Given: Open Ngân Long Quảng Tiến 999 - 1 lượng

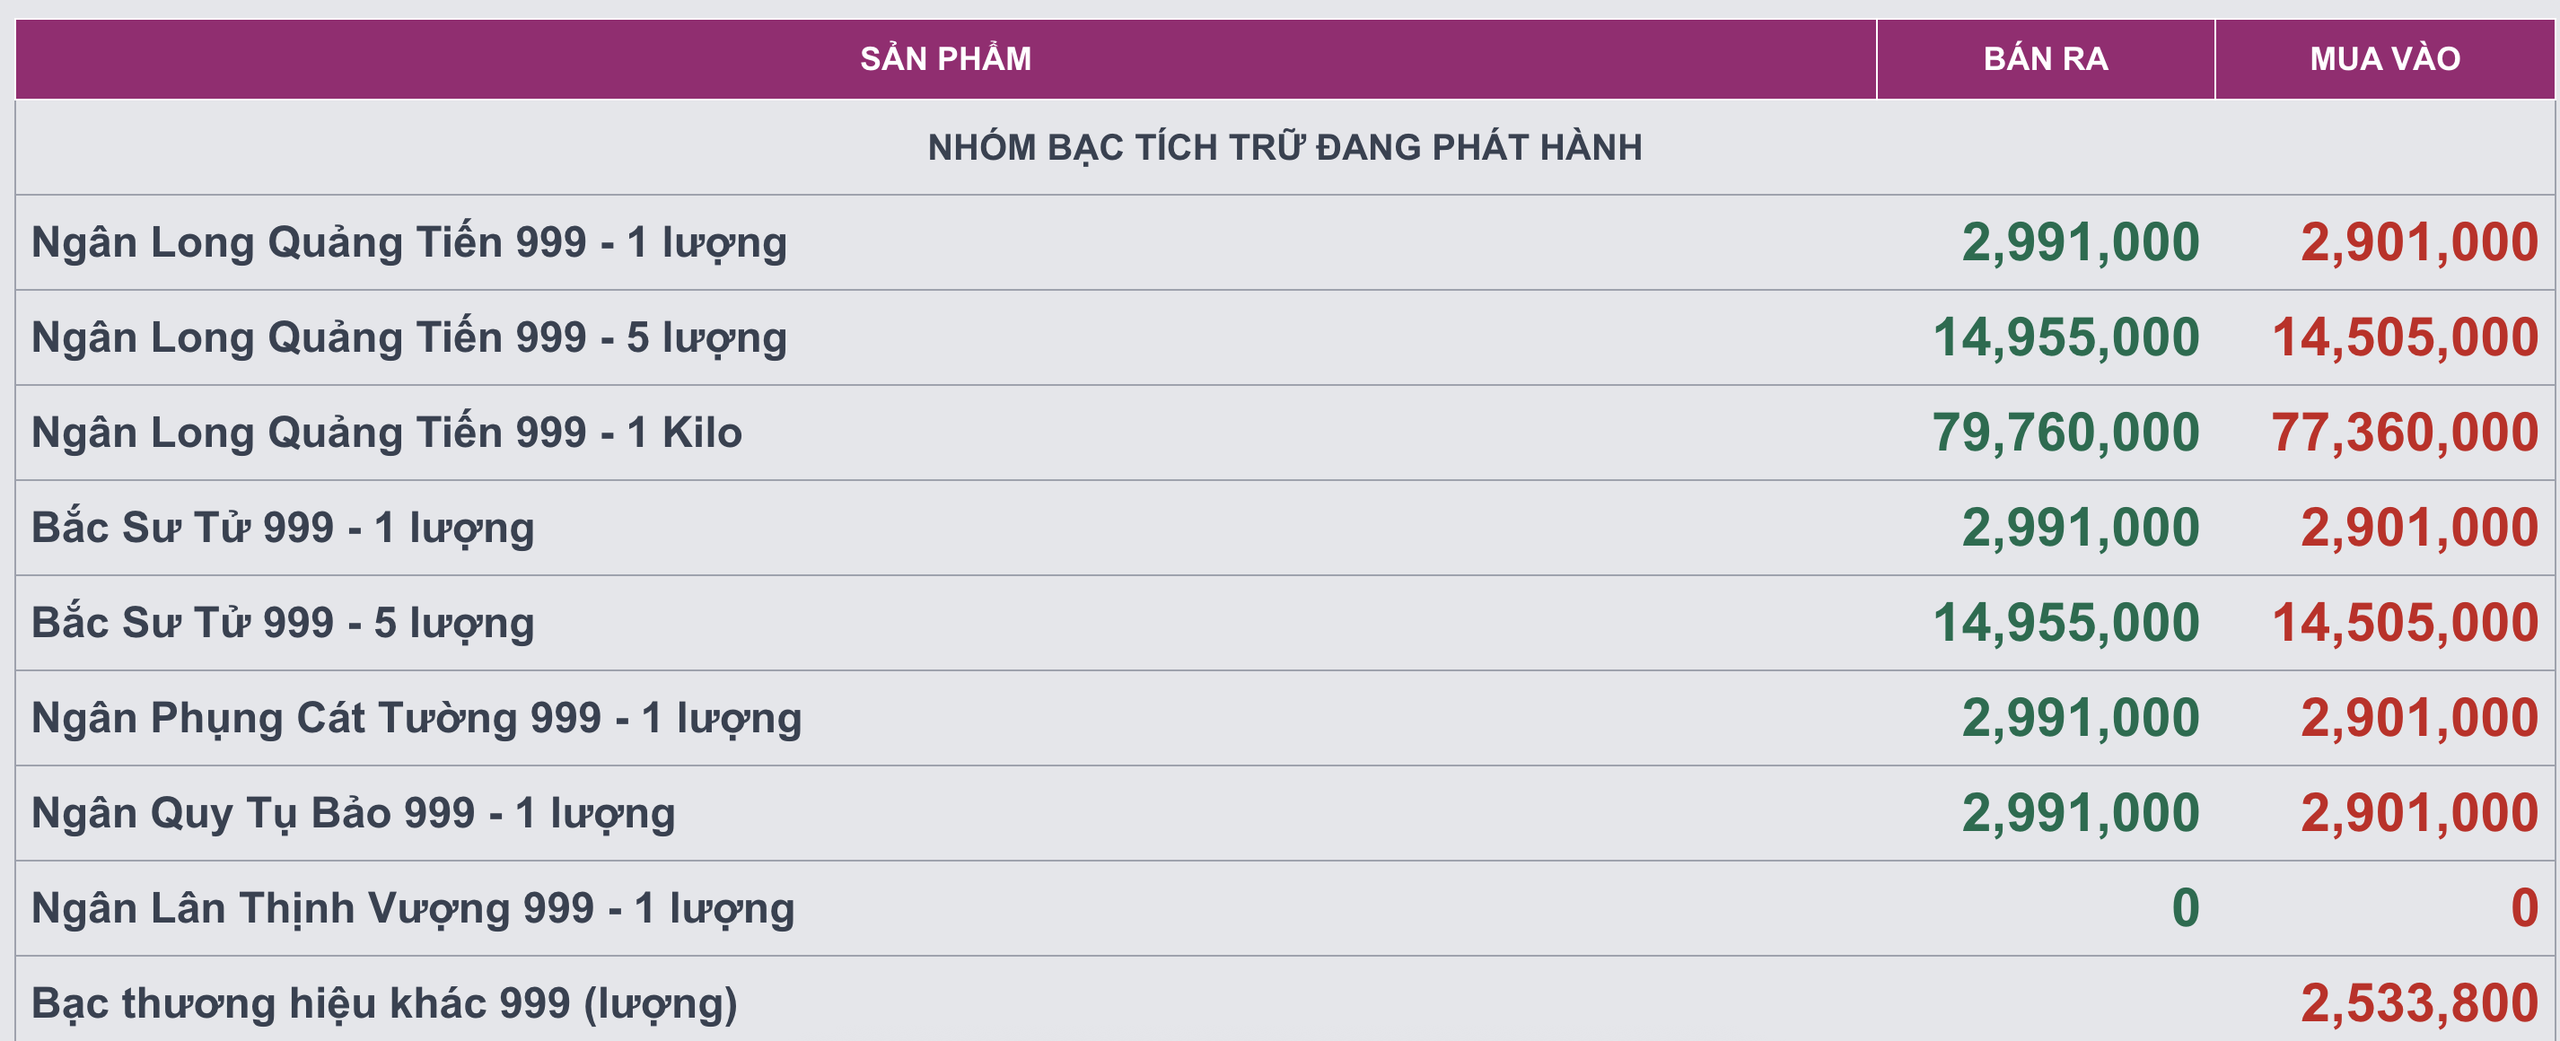Looking at the screenshot, I should pos(409,243).
